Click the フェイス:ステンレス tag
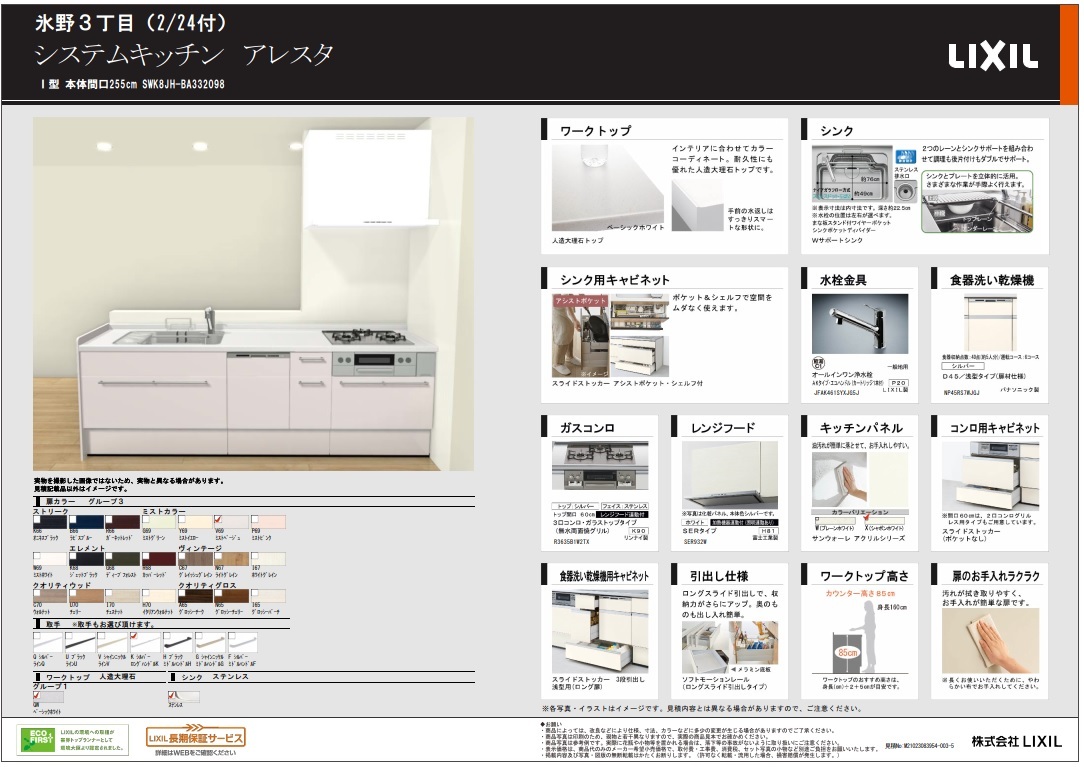This screenshot has width=1084, height=767. (624, 506)
